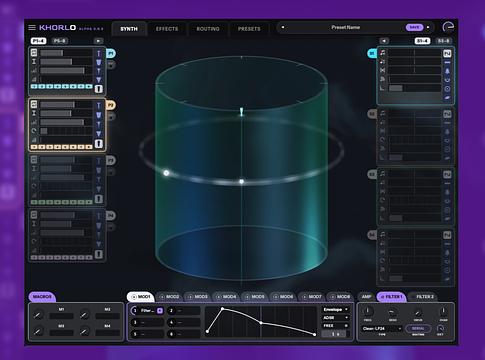Select the MOD5 tab
Image resolution: width=485 pixels, height=360 pixels.
pos(254,296)
